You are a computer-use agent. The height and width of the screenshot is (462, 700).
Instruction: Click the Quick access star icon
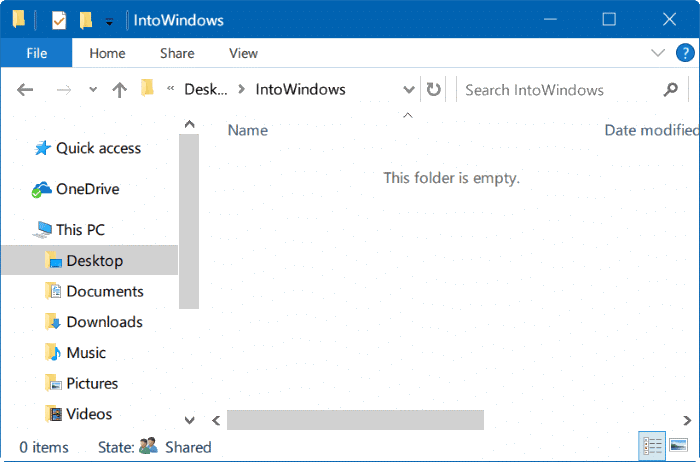pos(43,148)
